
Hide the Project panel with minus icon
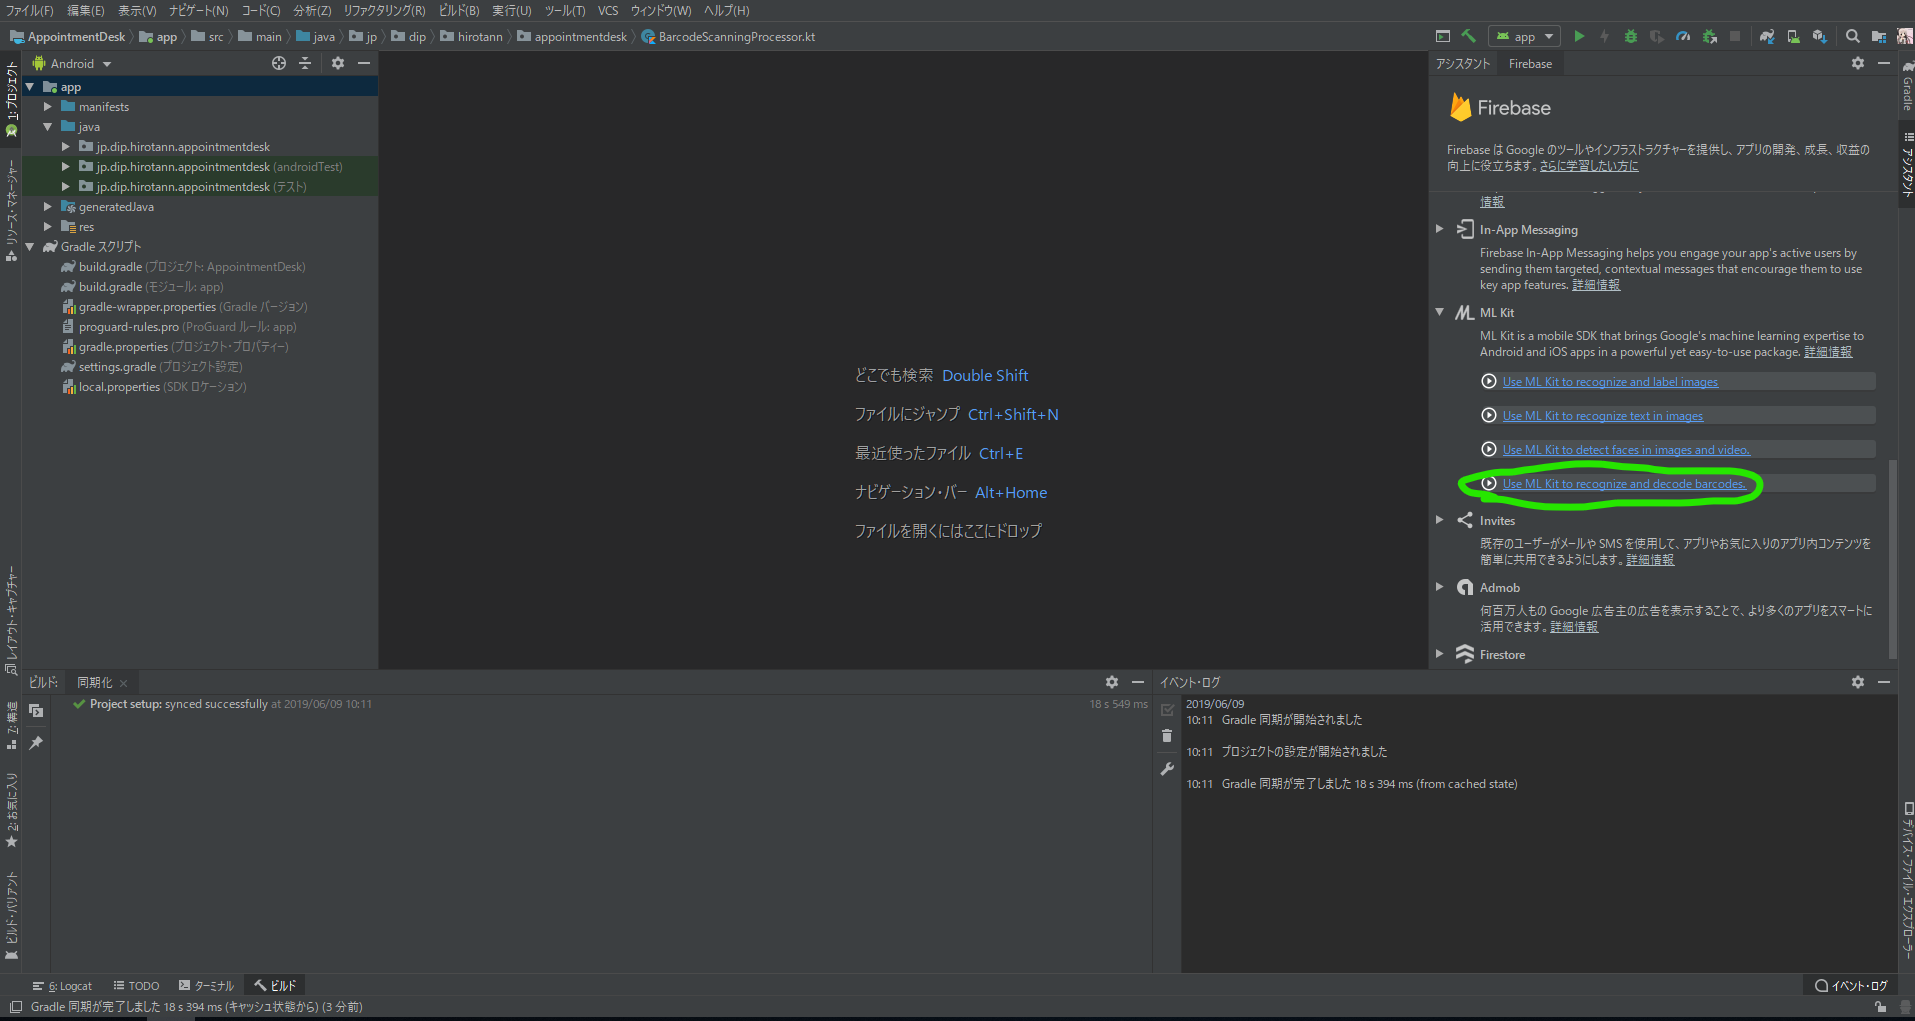364,63
